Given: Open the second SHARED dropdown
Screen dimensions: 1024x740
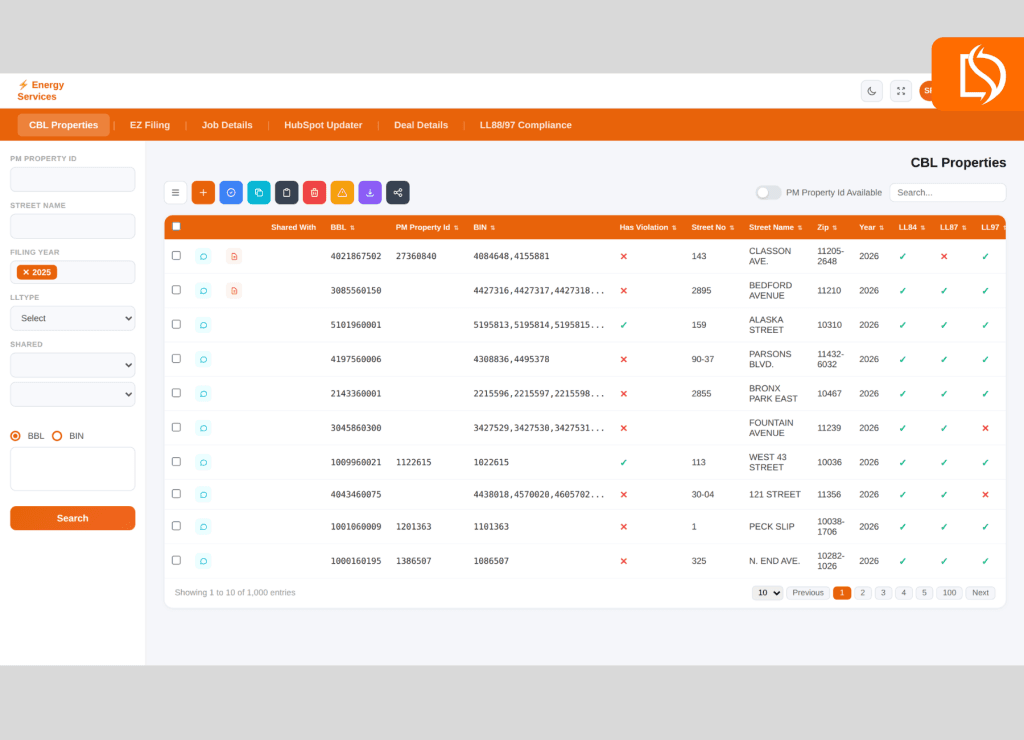Looking at the screenshot, I should (72, 394).
